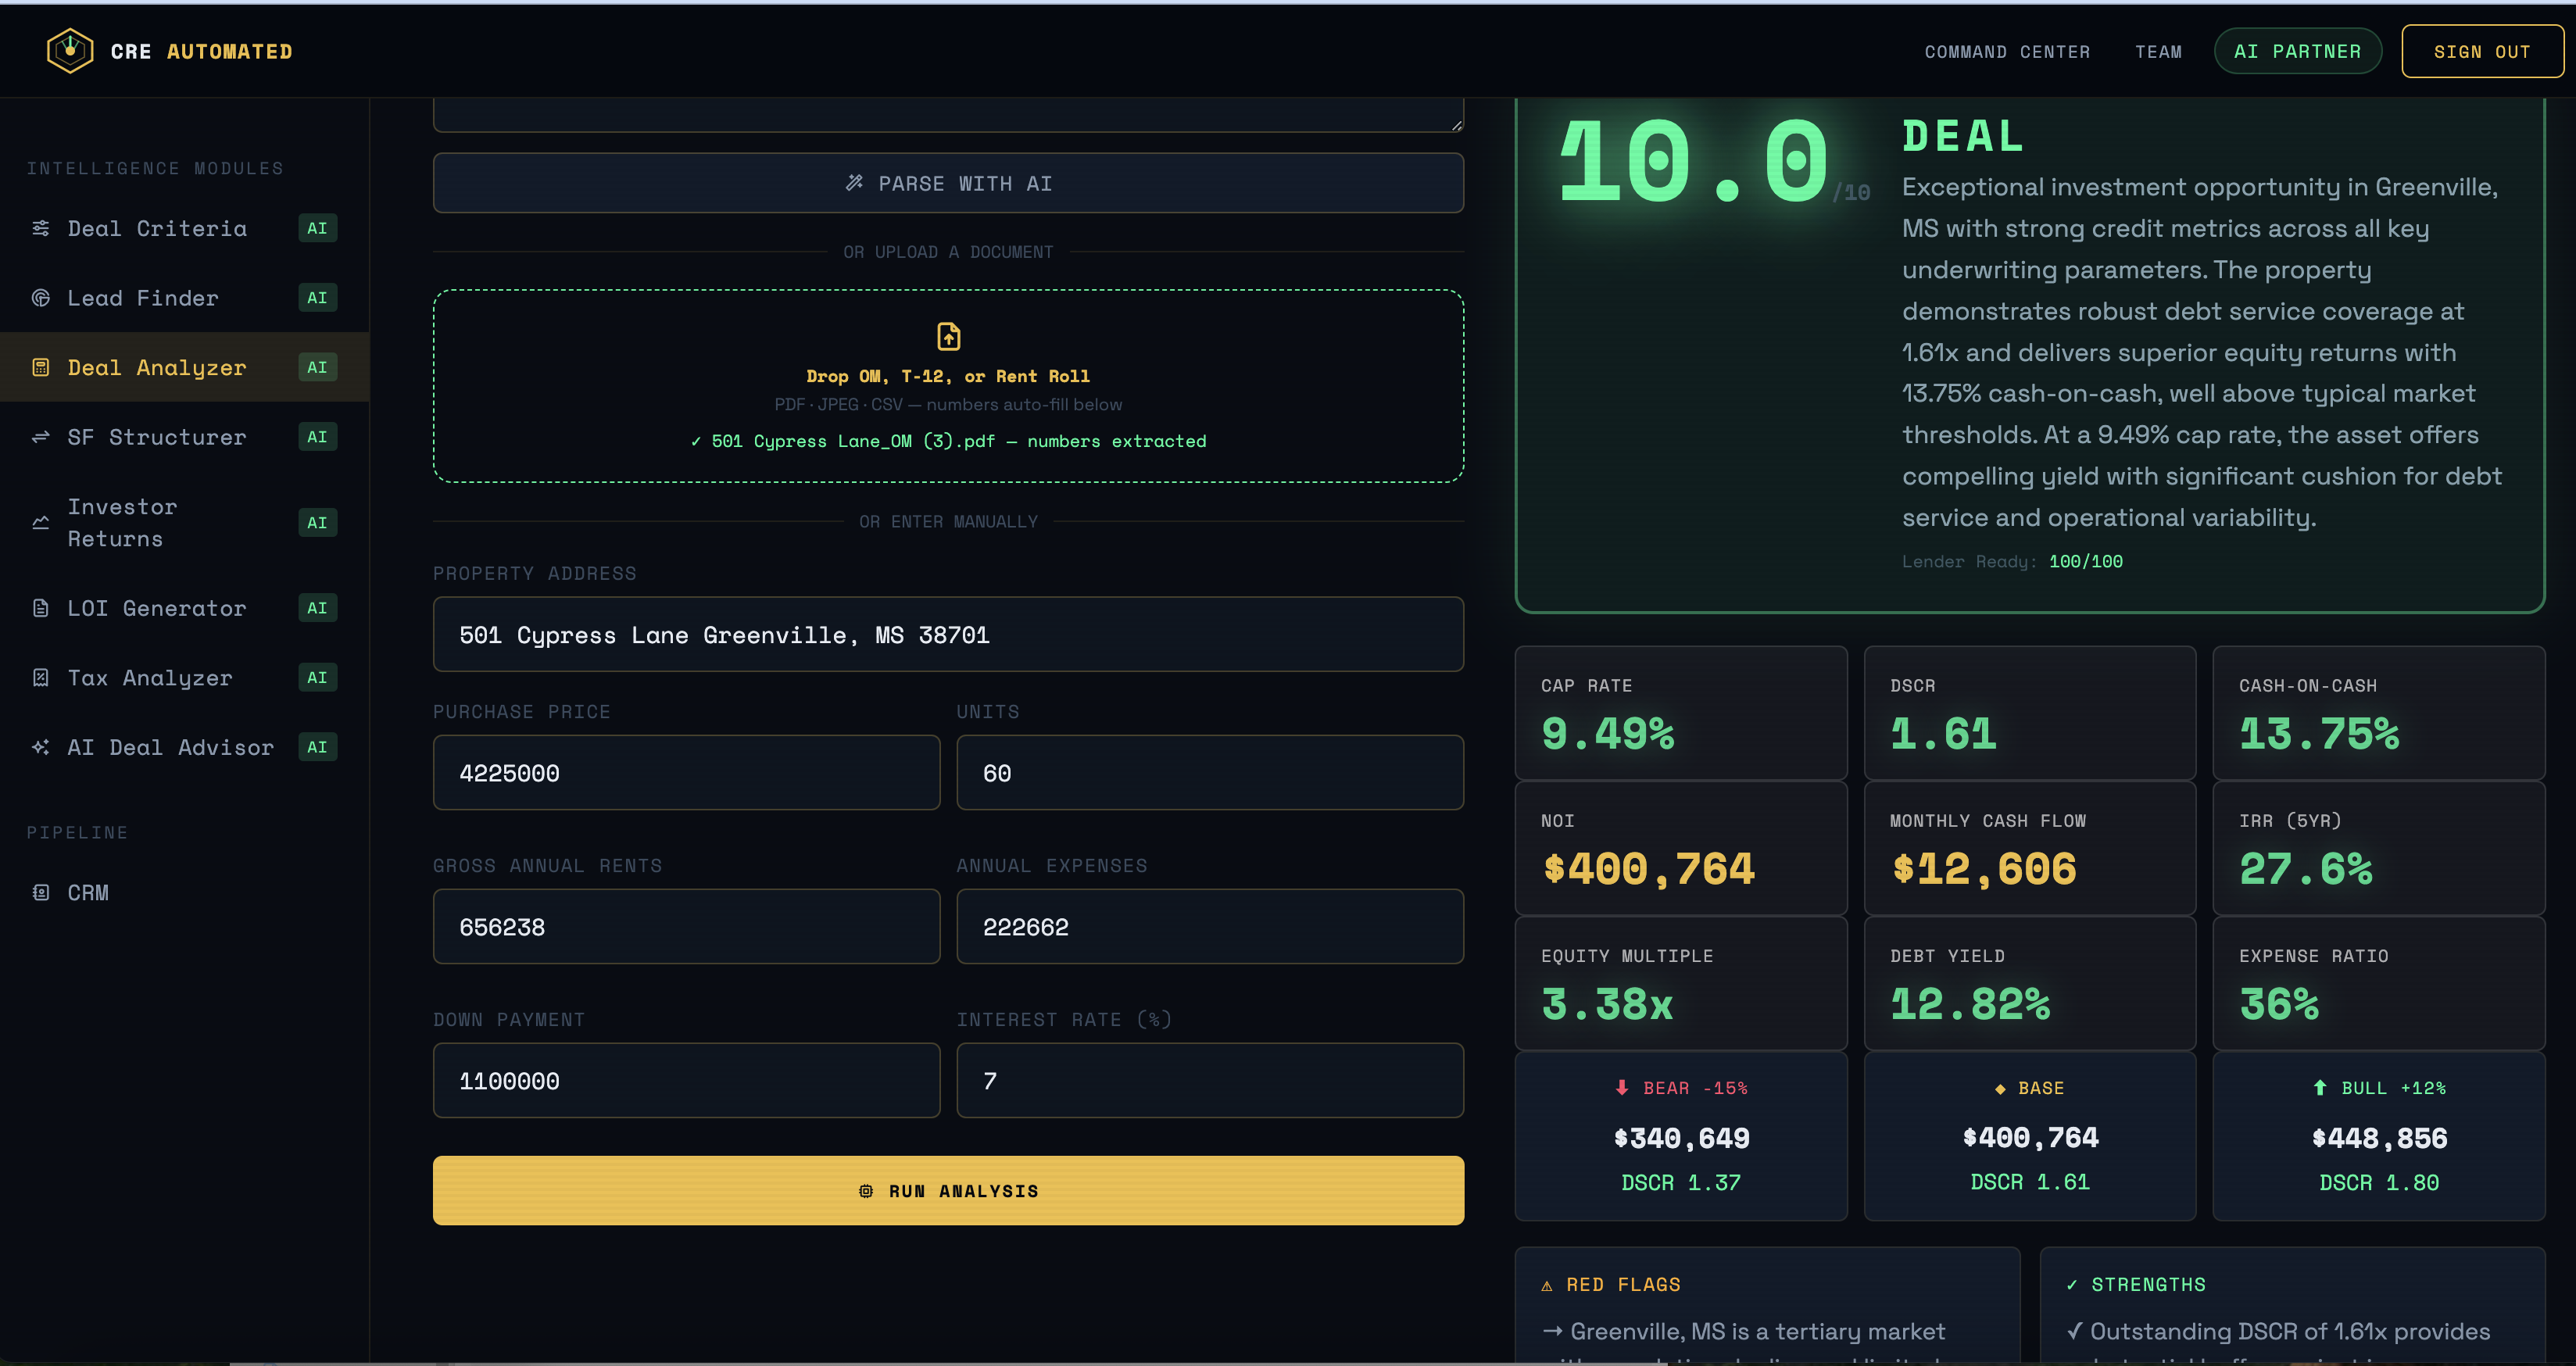Click the AI Partner button
This screenshot has height=1366, width=2576.
(x=2297, y=51)
